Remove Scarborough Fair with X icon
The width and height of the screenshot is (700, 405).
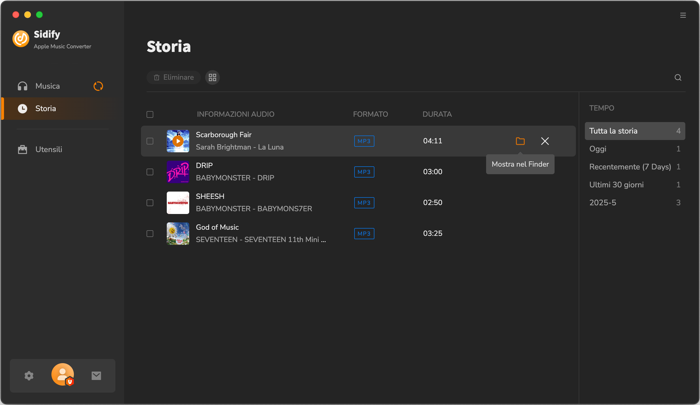click(x=545, y=141)
